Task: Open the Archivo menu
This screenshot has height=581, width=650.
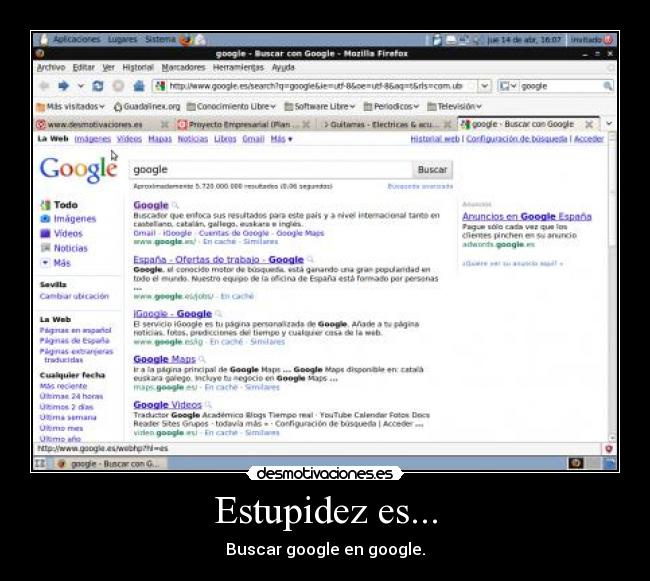Action: pos(51,67)
